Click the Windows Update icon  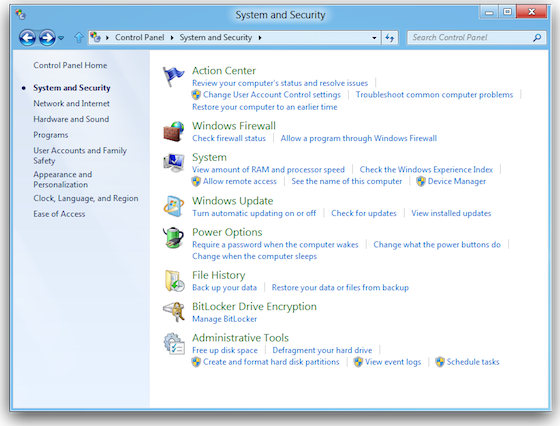tap(174, 206)
